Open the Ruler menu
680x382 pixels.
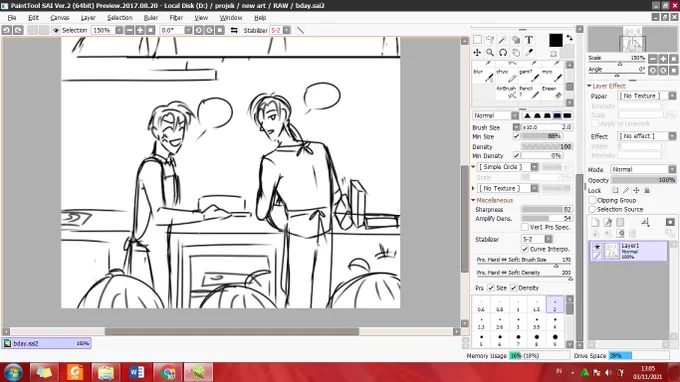coord(150,18)
